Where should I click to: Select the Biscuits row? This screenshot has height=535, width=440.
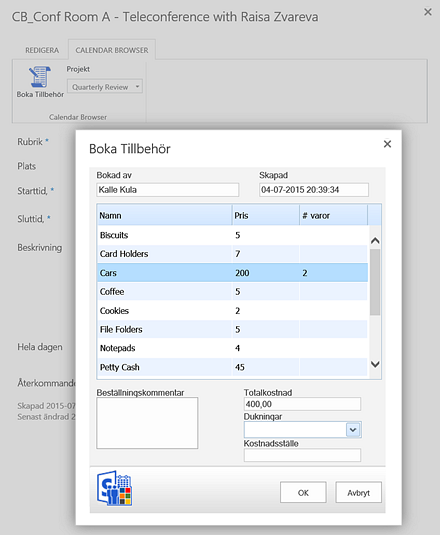tap(232, 235)
